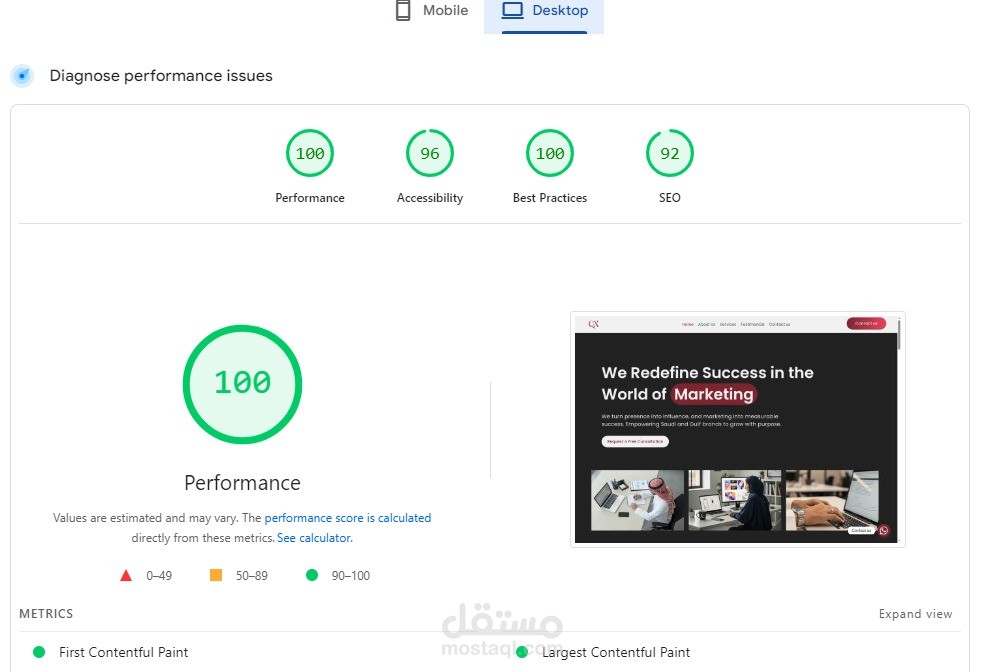Viewport: 1005px width, 672px height.
Task: Switch to the Mobile tab
Action: click(432, 11)
